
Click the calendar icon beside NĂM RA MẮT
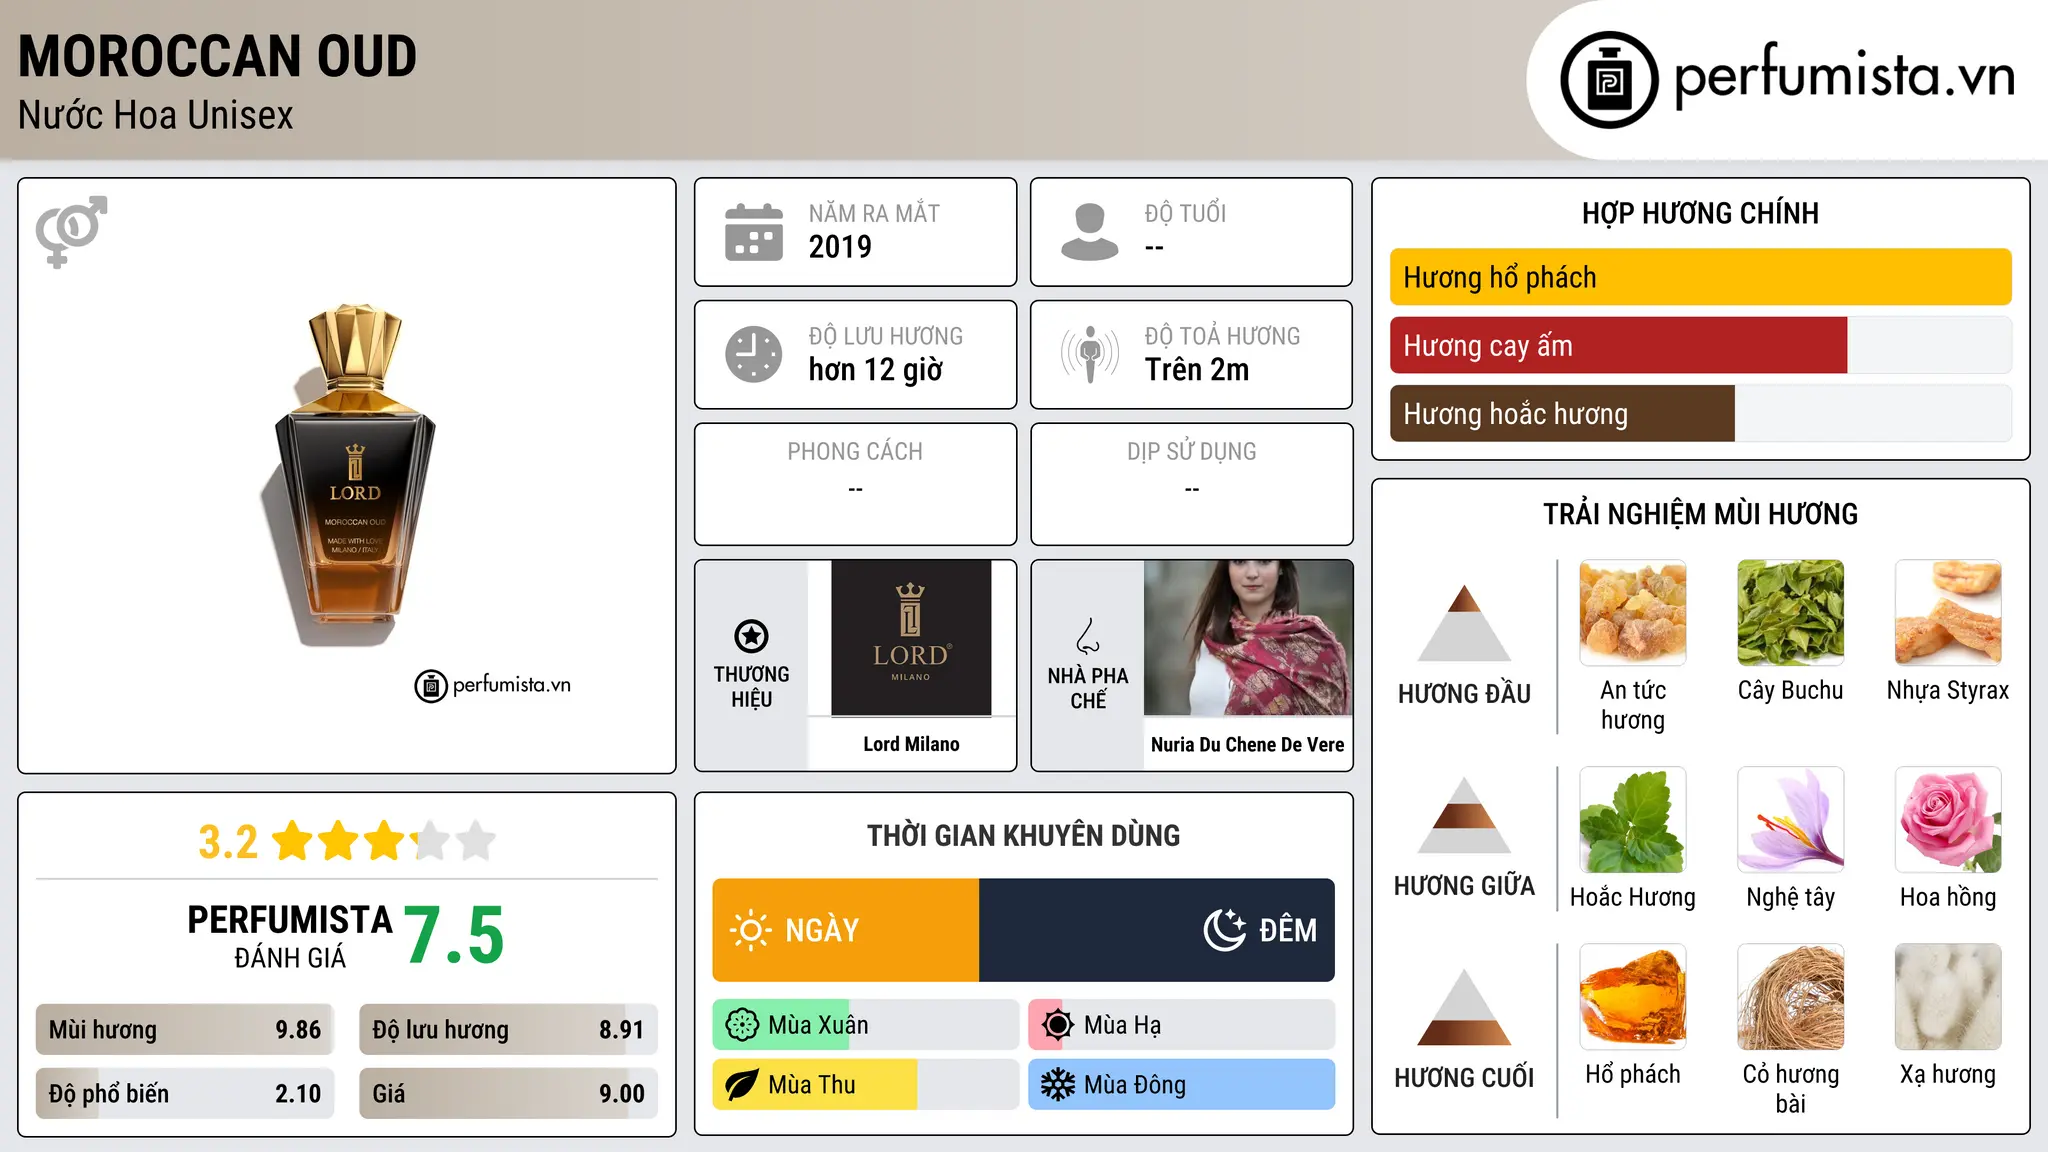pyautogui.click(x=753, y=232)
